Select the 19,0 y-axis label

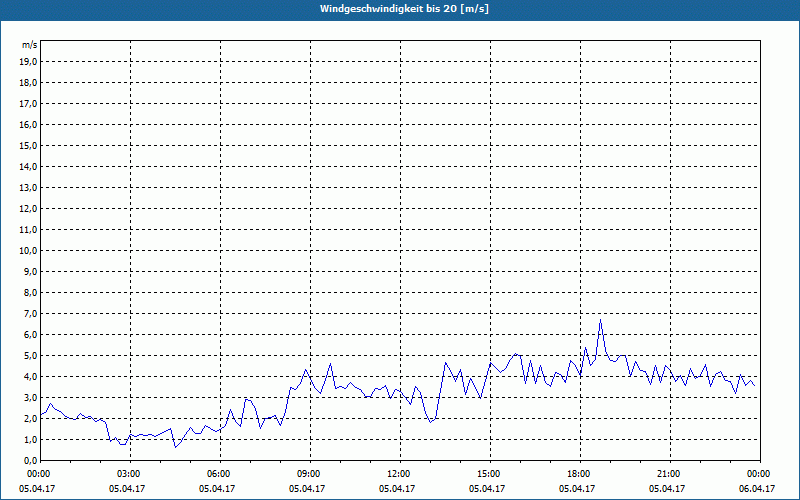pyautogui.click(x=29, y=62)
